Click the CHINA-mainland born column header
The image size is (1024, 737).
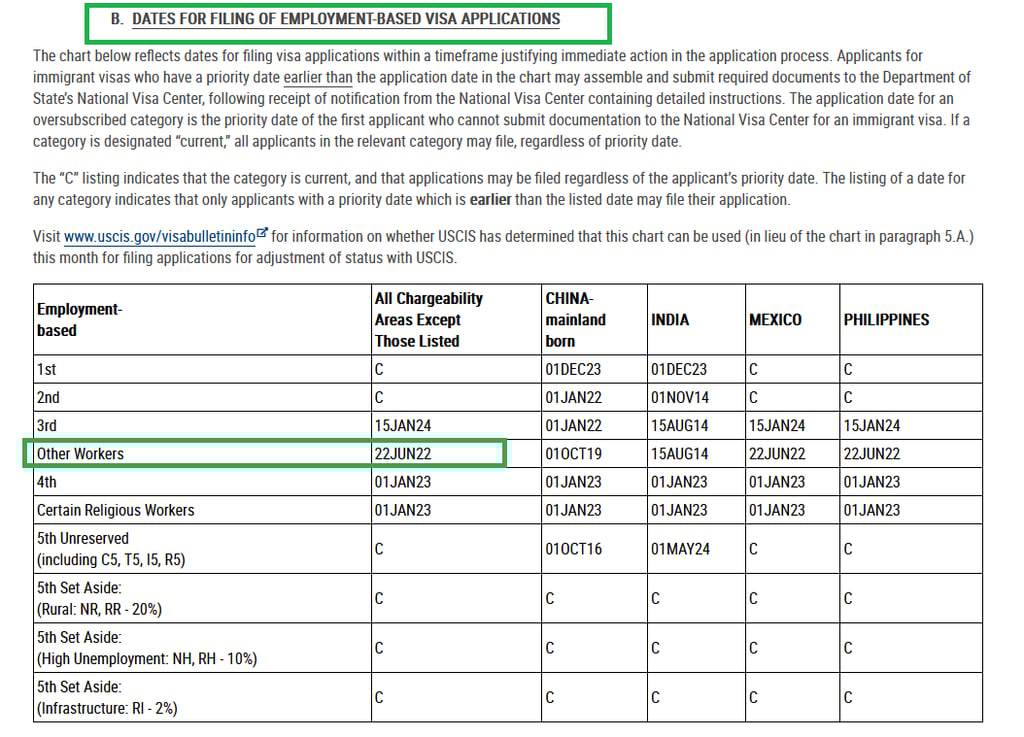pos(575,320)
